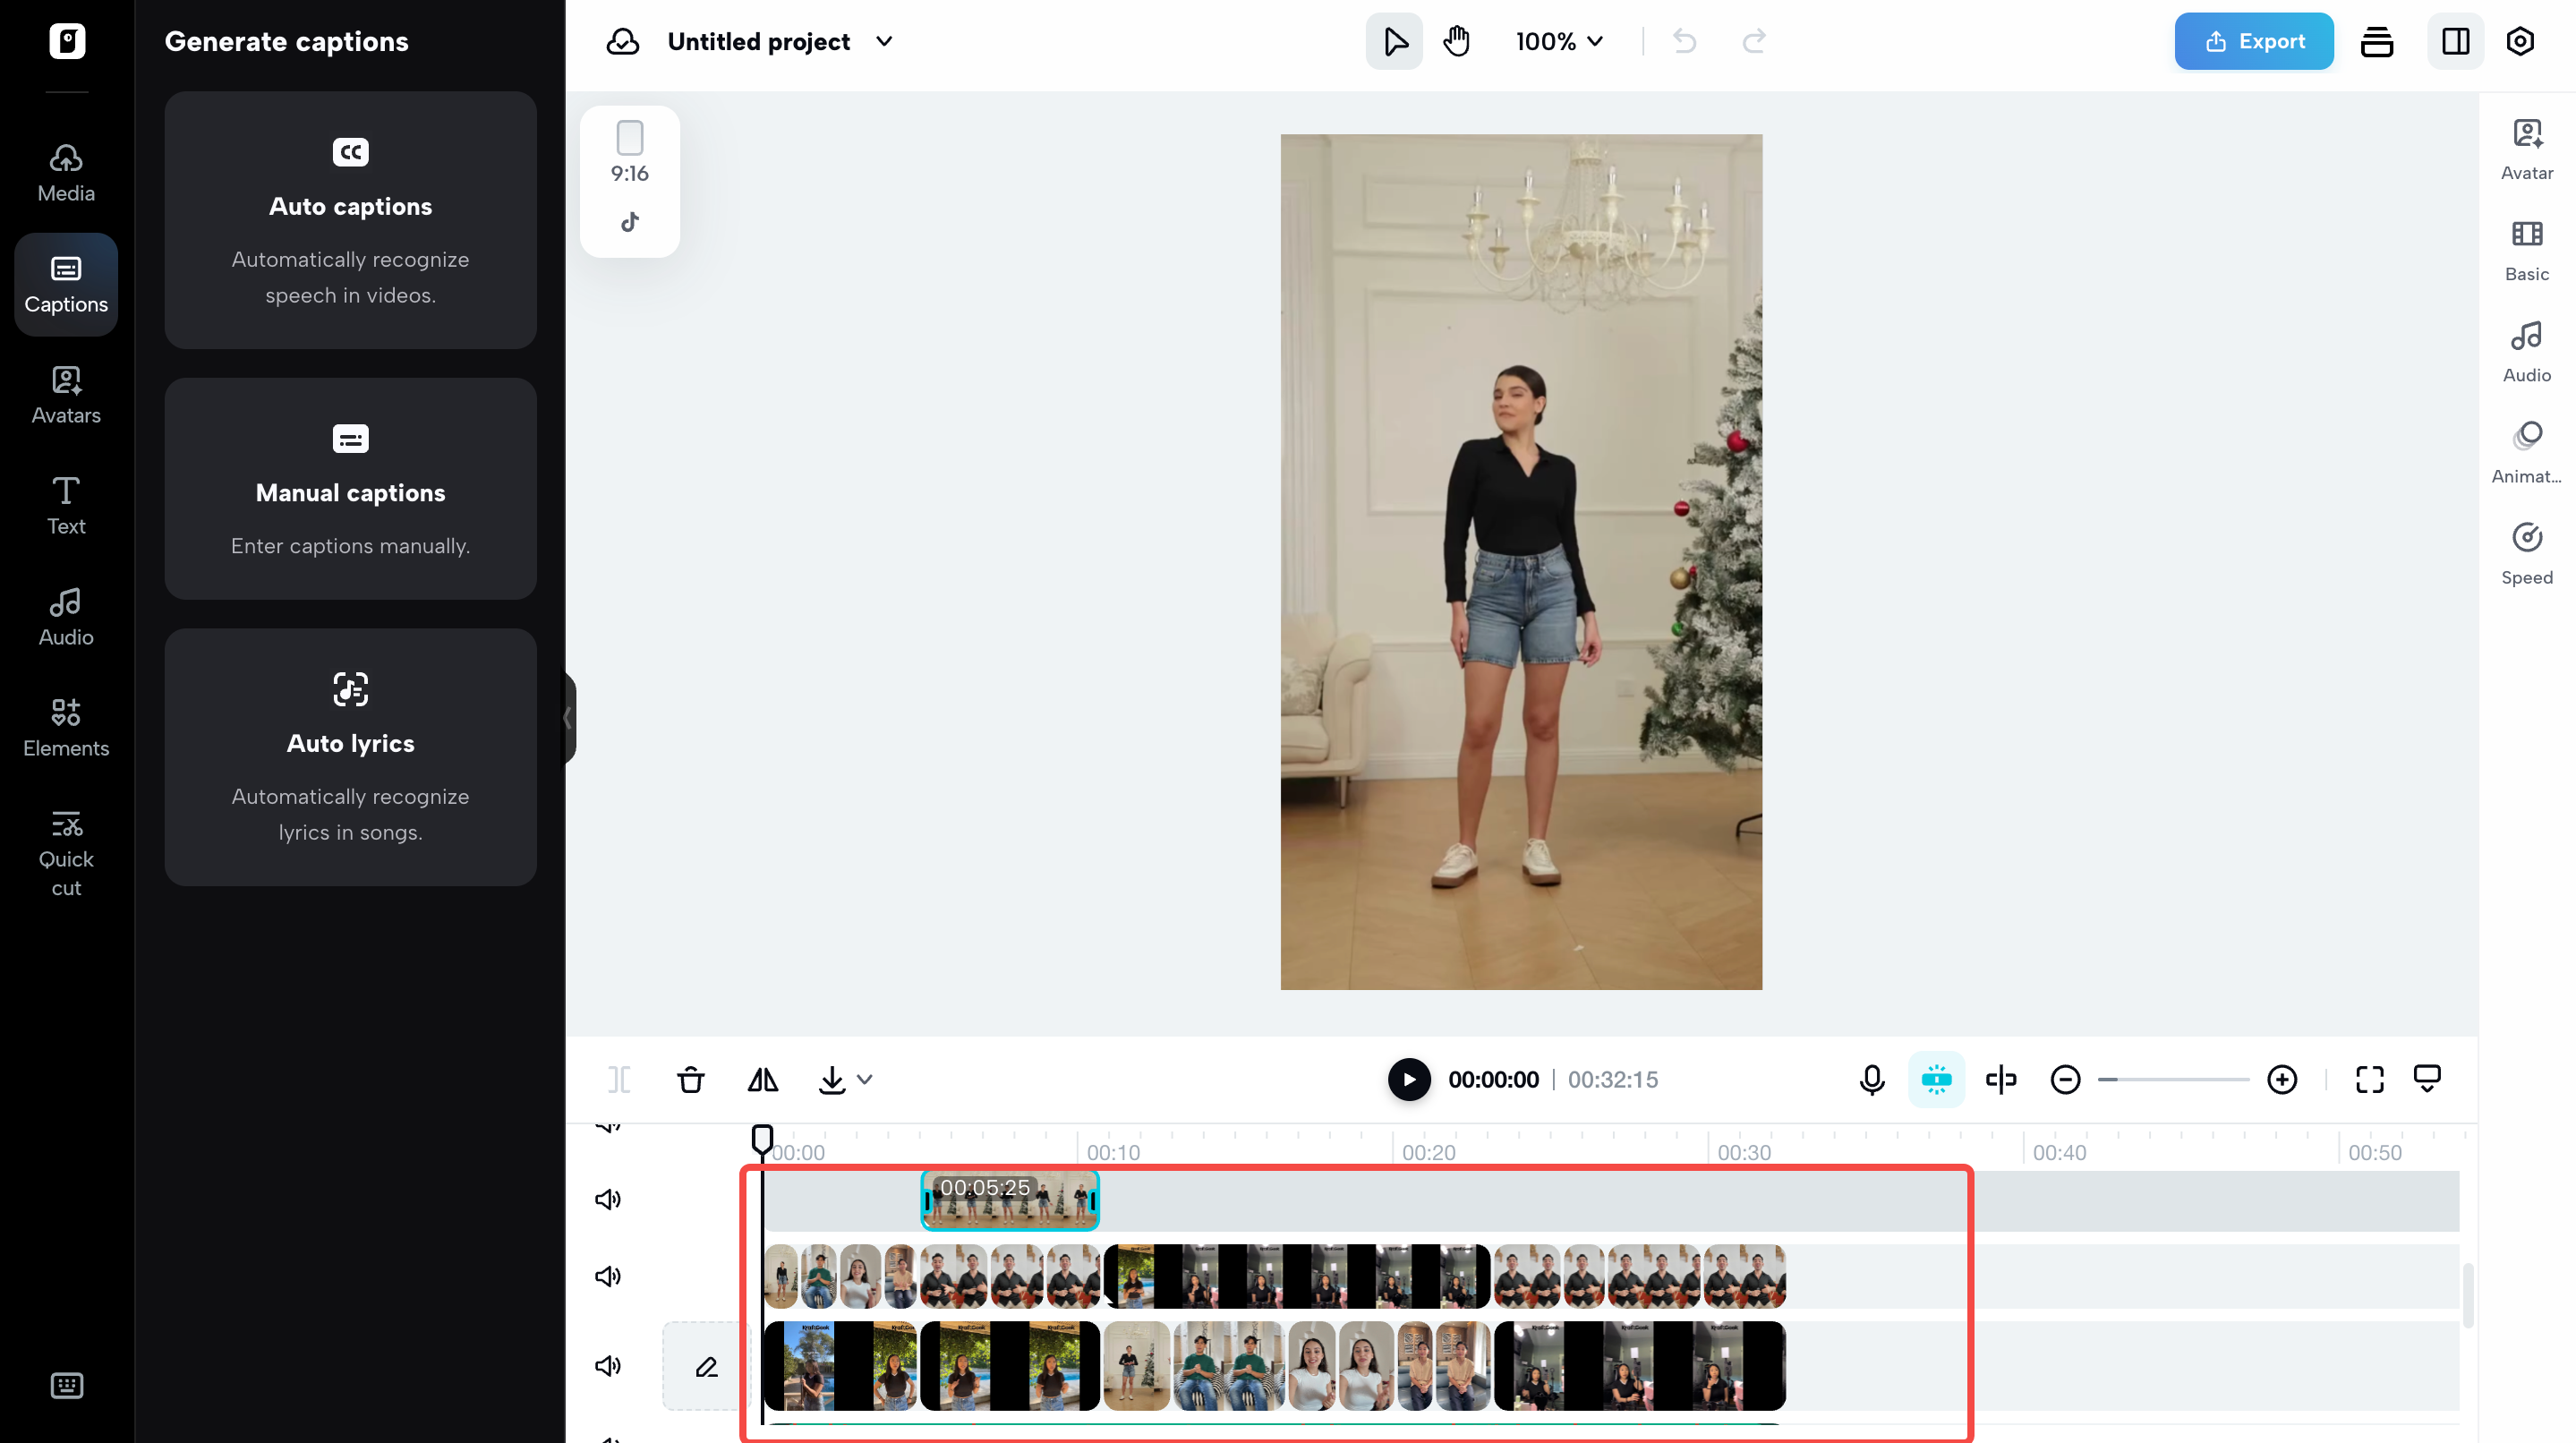The image size is (2576, 1443).
Task: Open the Basic tab in right sidebar
Action: point(2526,250)
